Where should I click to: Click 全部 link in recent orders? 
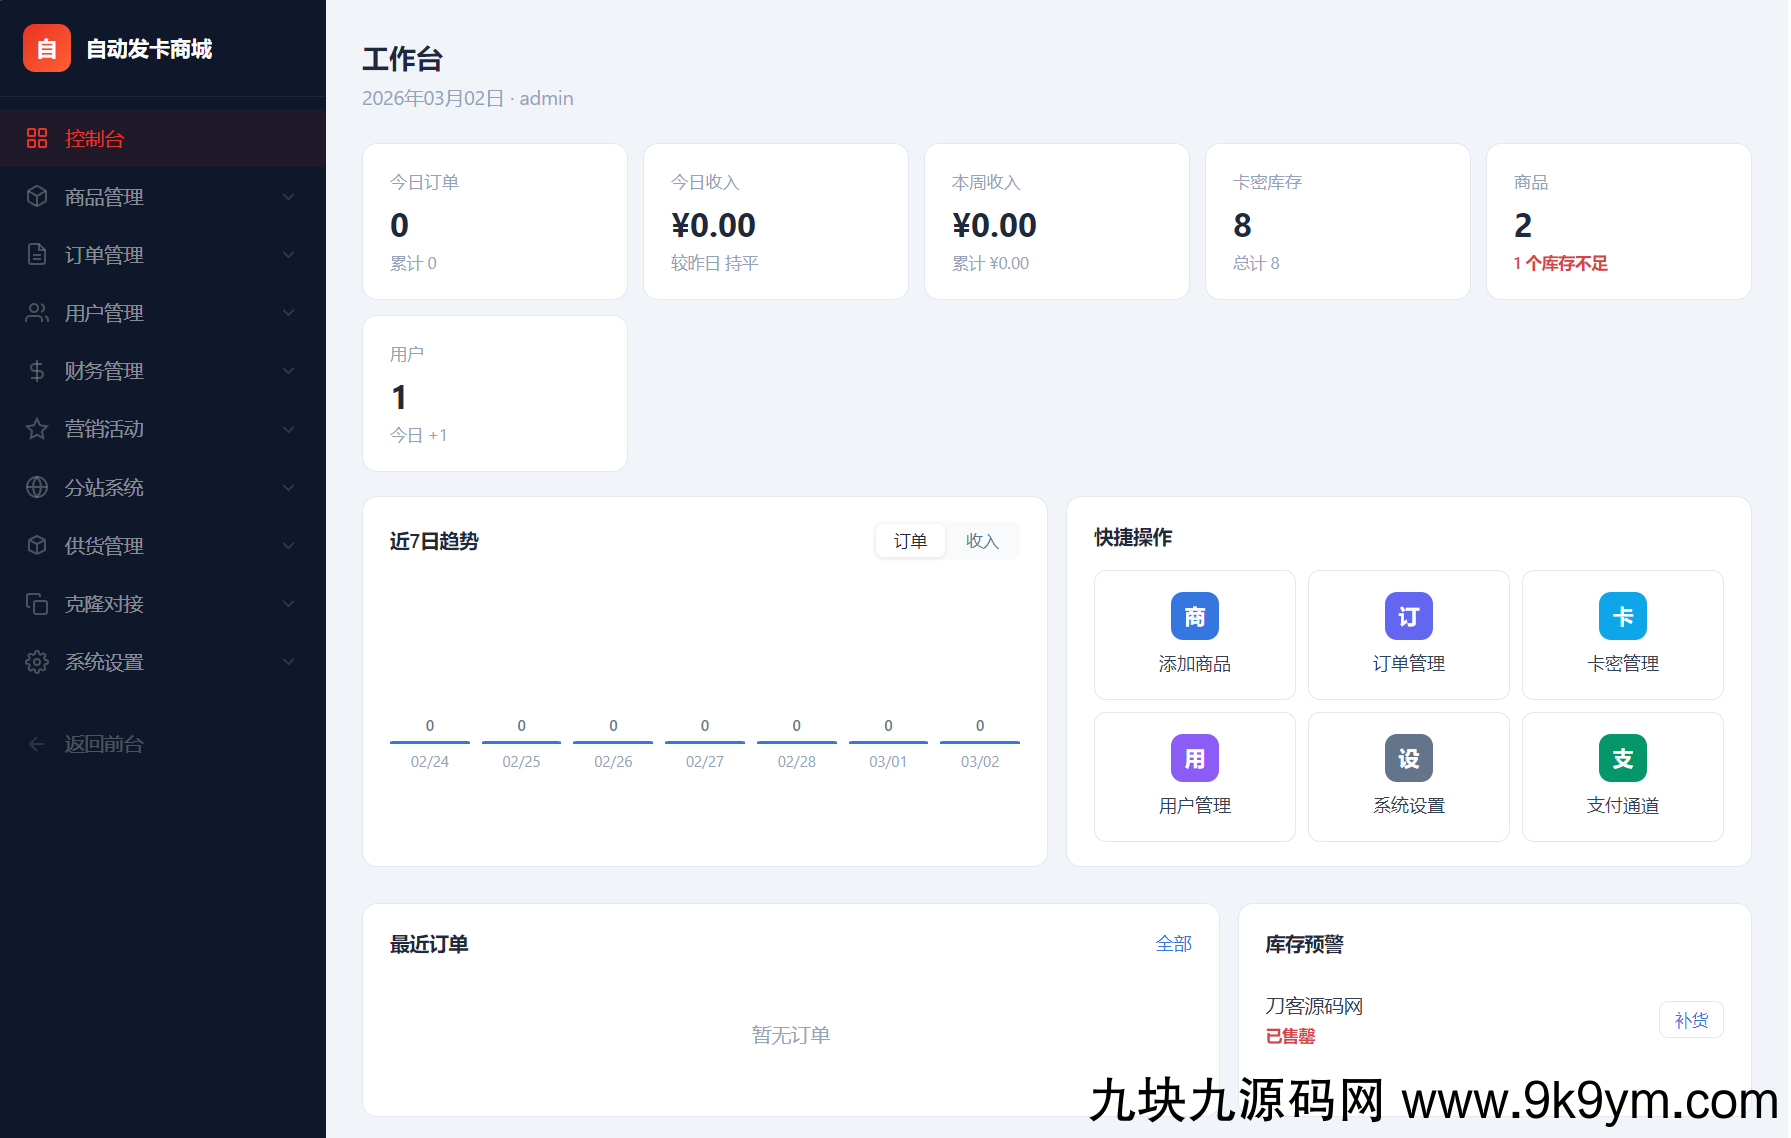pos(1173,943)
